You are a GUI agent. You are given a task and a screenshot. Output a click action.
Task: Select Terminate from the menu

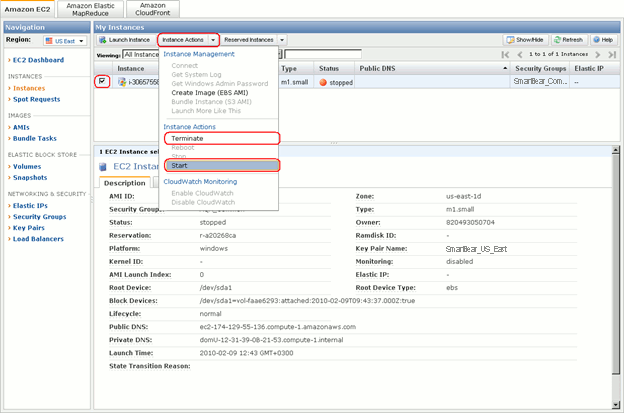point(222,138)
